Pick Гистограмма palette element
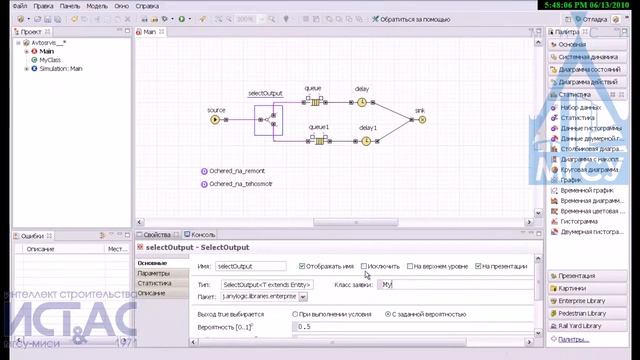 (574, 221)
